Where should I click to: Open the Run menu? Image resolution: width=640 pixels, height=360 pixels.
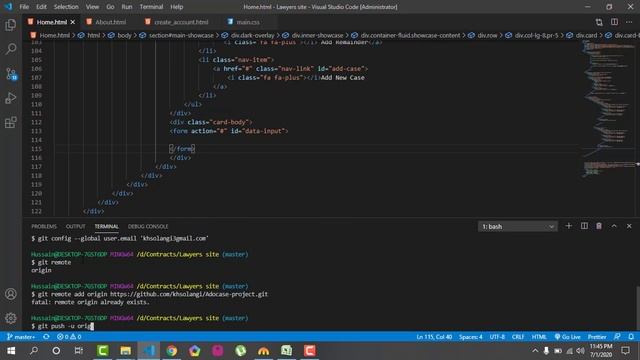pyautogui.click(x=127, y=7)
